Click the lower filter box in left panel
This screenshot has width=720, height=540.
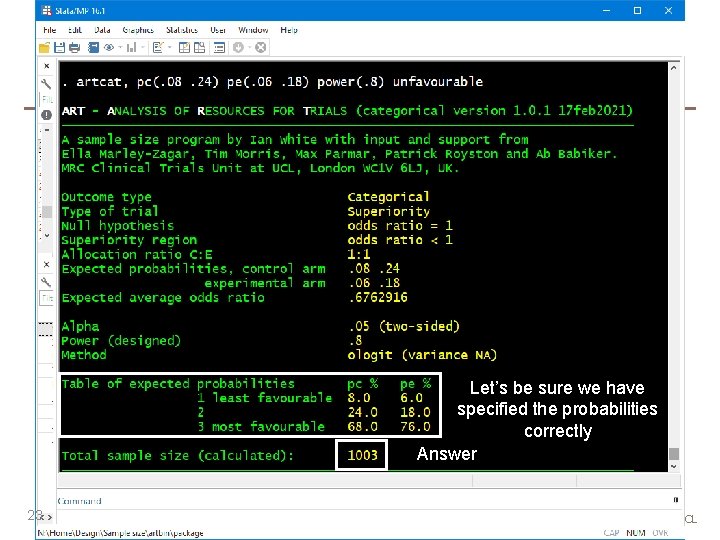[x=47, y=298]
